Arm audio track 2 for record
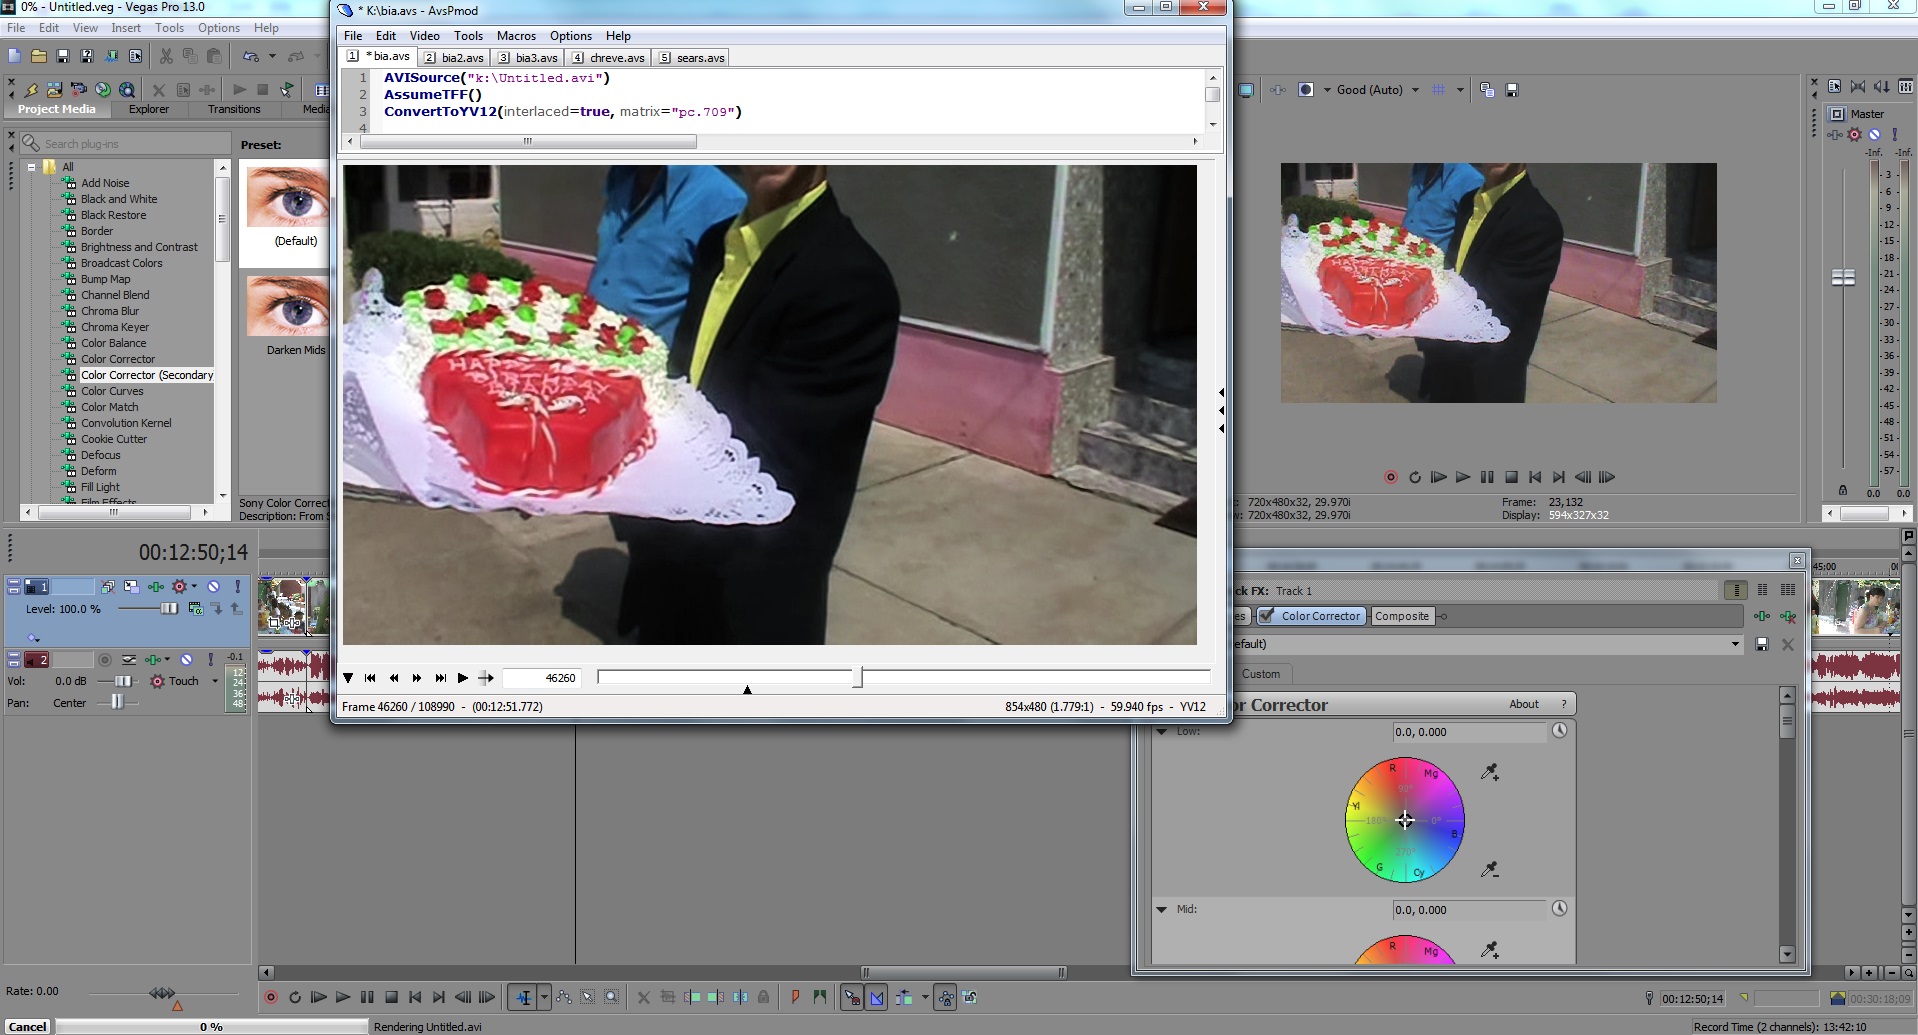1918x1035 pixels. tap(105, 660)
